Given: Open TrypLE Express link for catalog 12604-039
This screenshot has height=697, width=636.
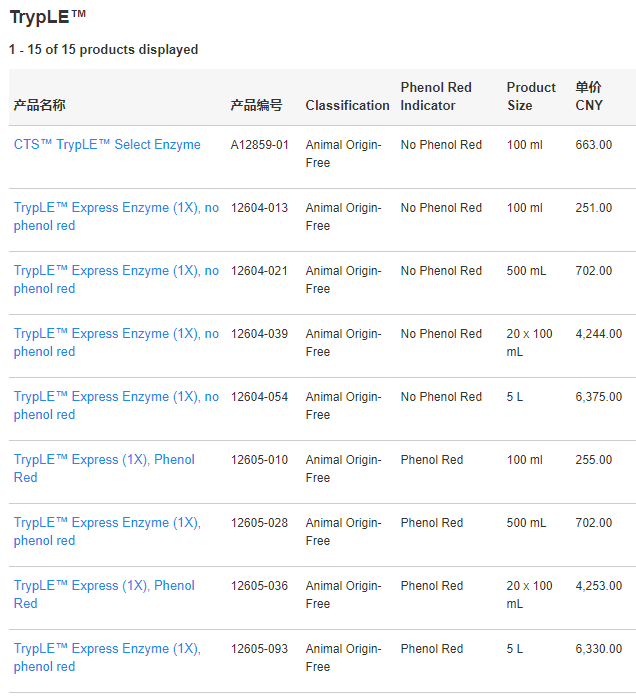Looking at the screenshot, I should (116, 343).
